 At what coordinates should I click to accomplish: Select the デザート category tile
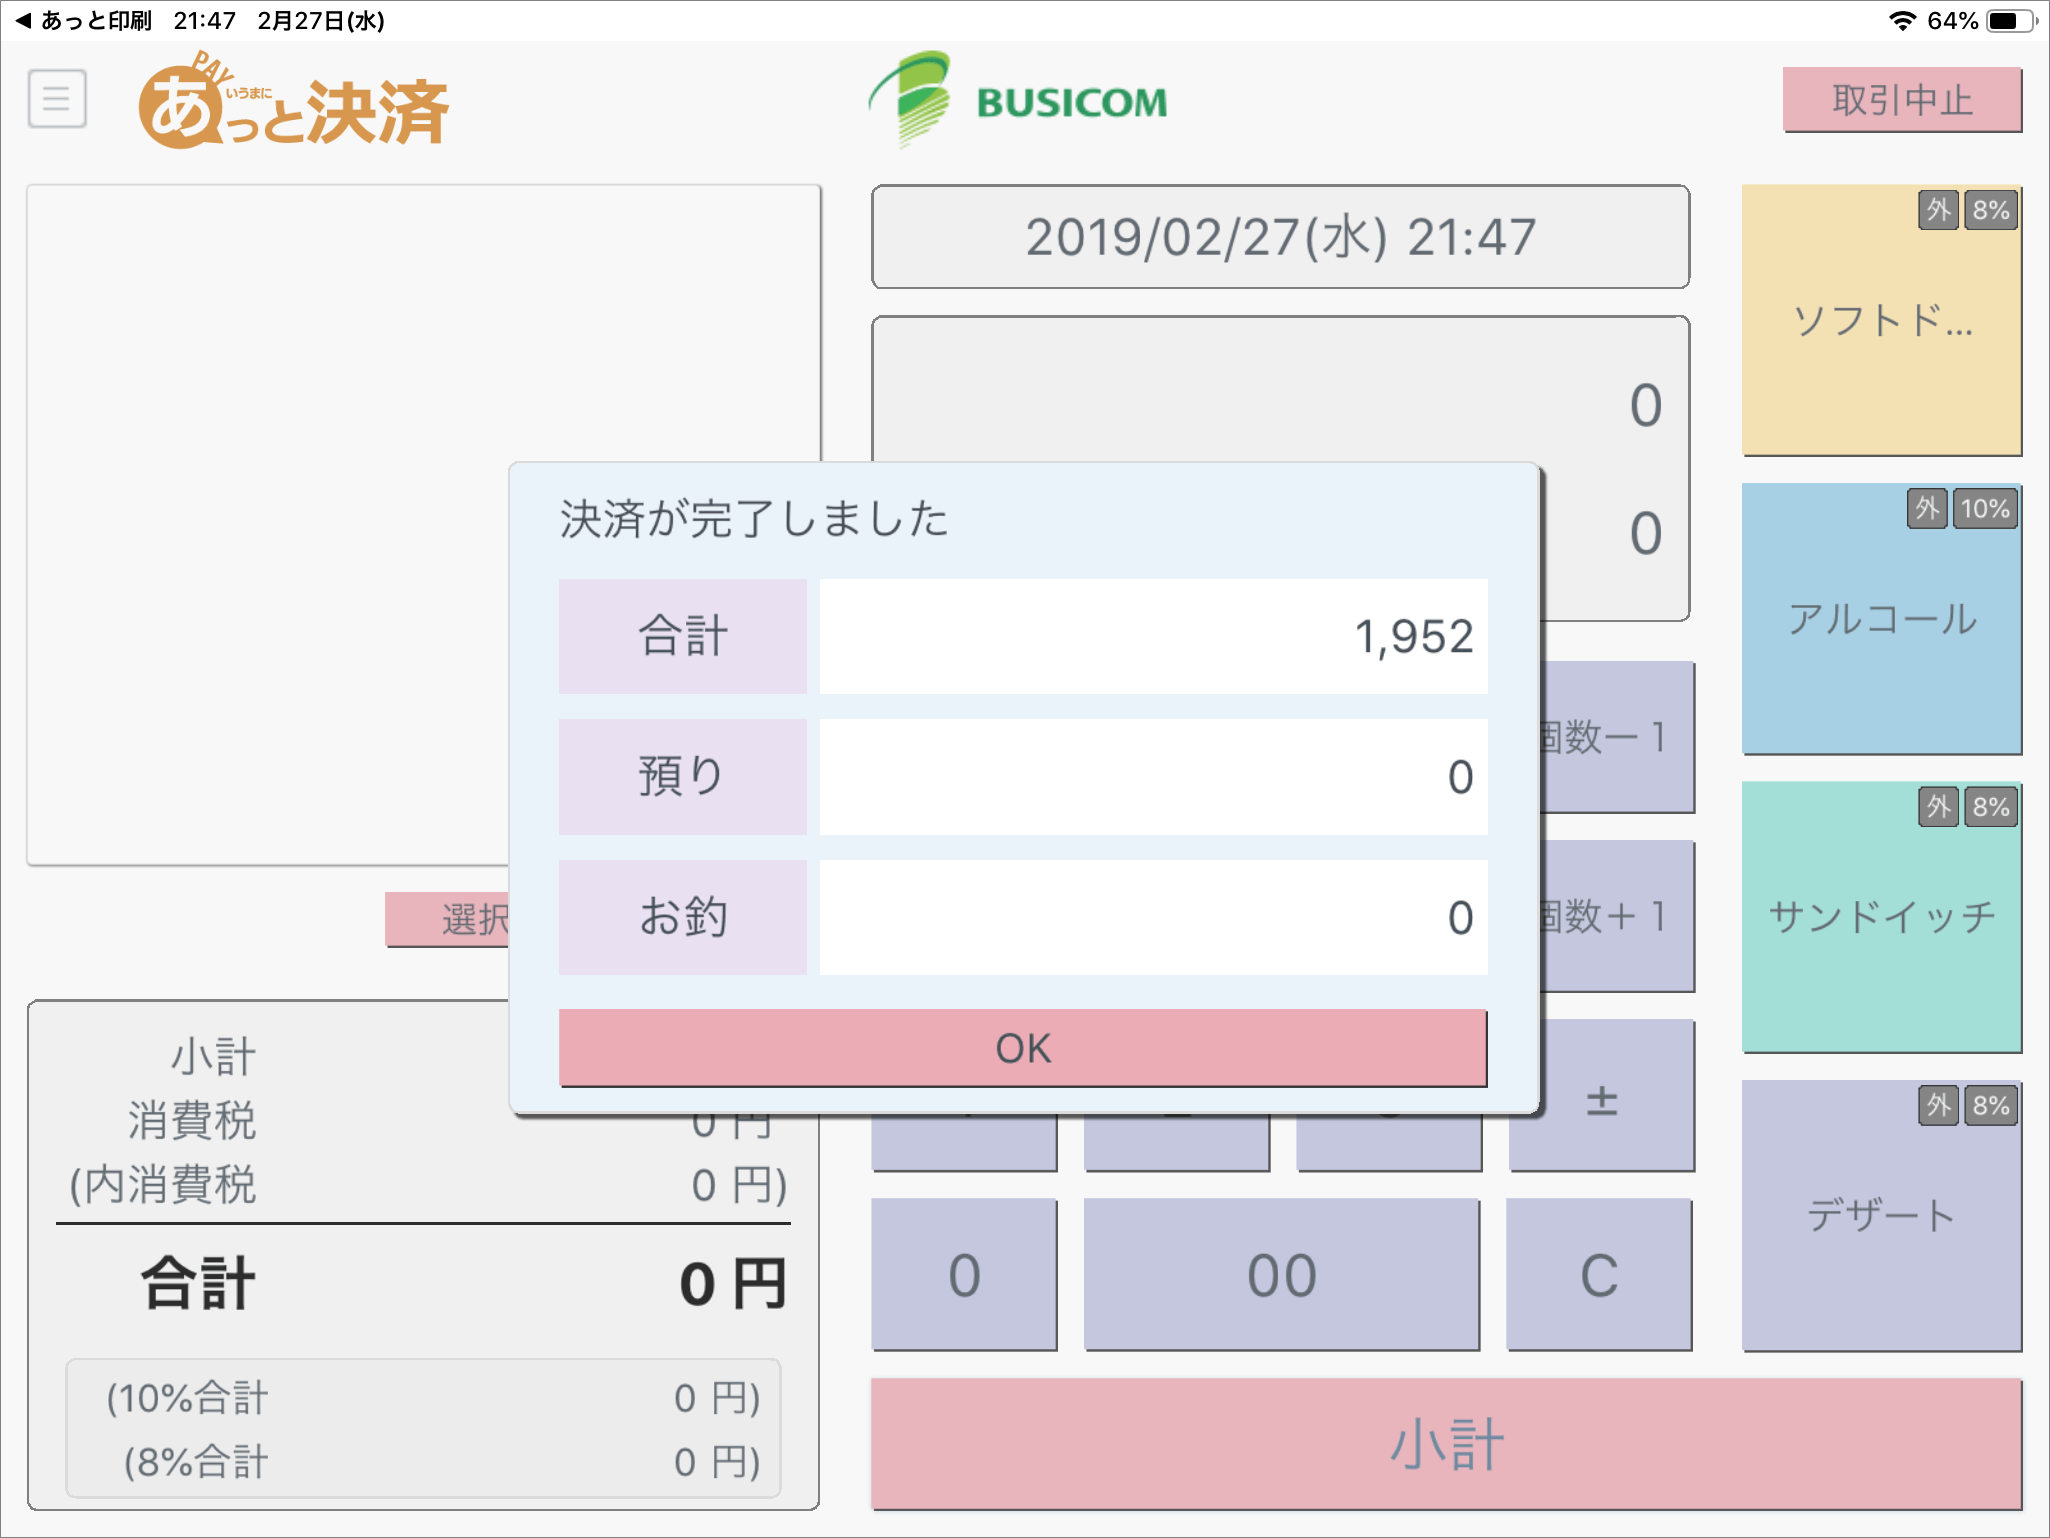(1881, 1215)
